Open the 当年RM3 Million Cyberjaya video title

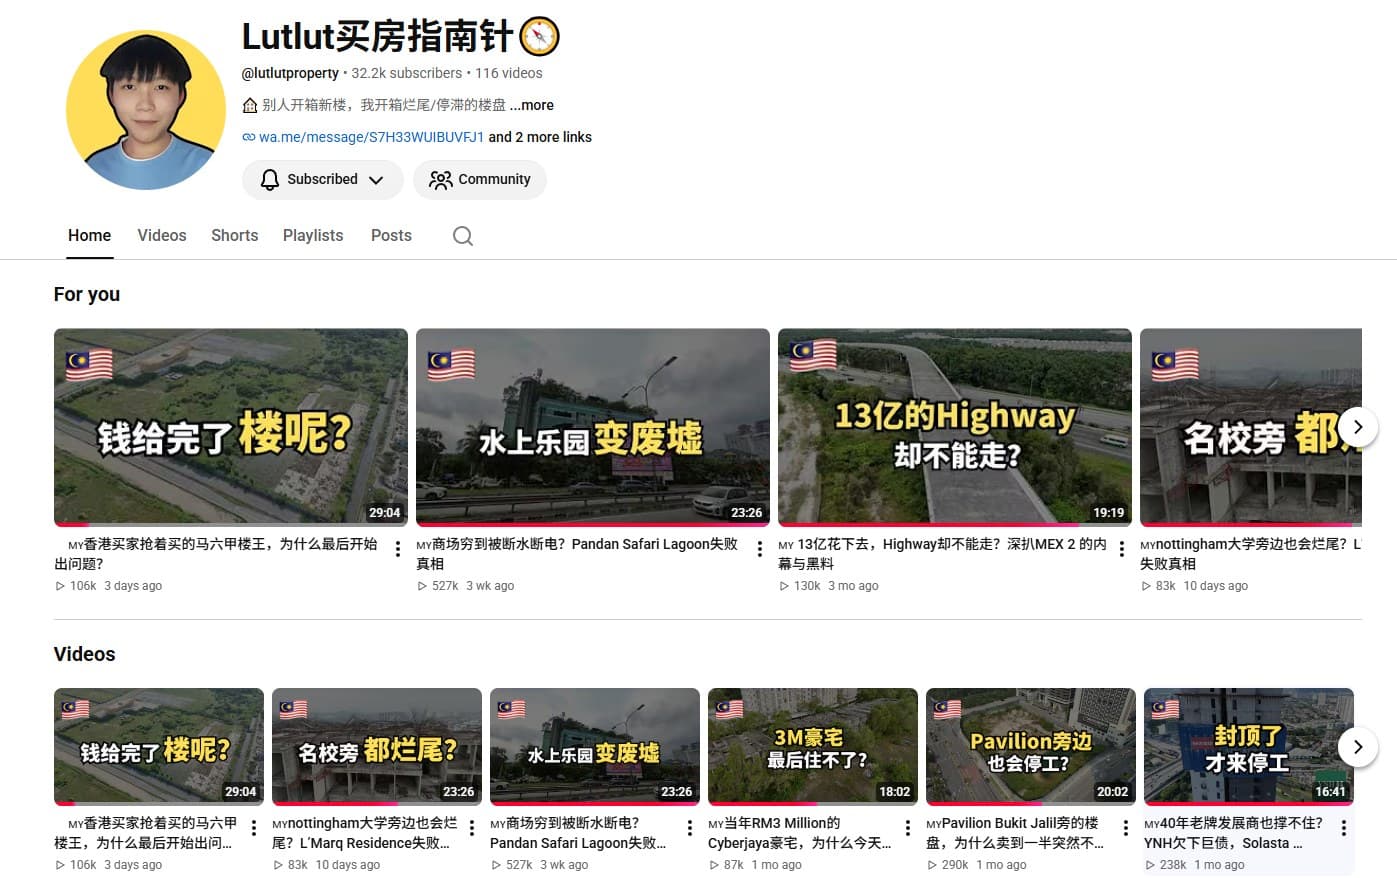click(x=800, y=833)
